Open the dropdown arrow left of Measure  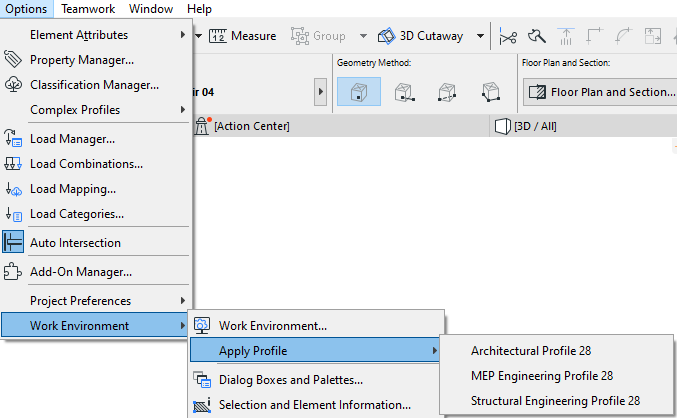pos(198,36)
